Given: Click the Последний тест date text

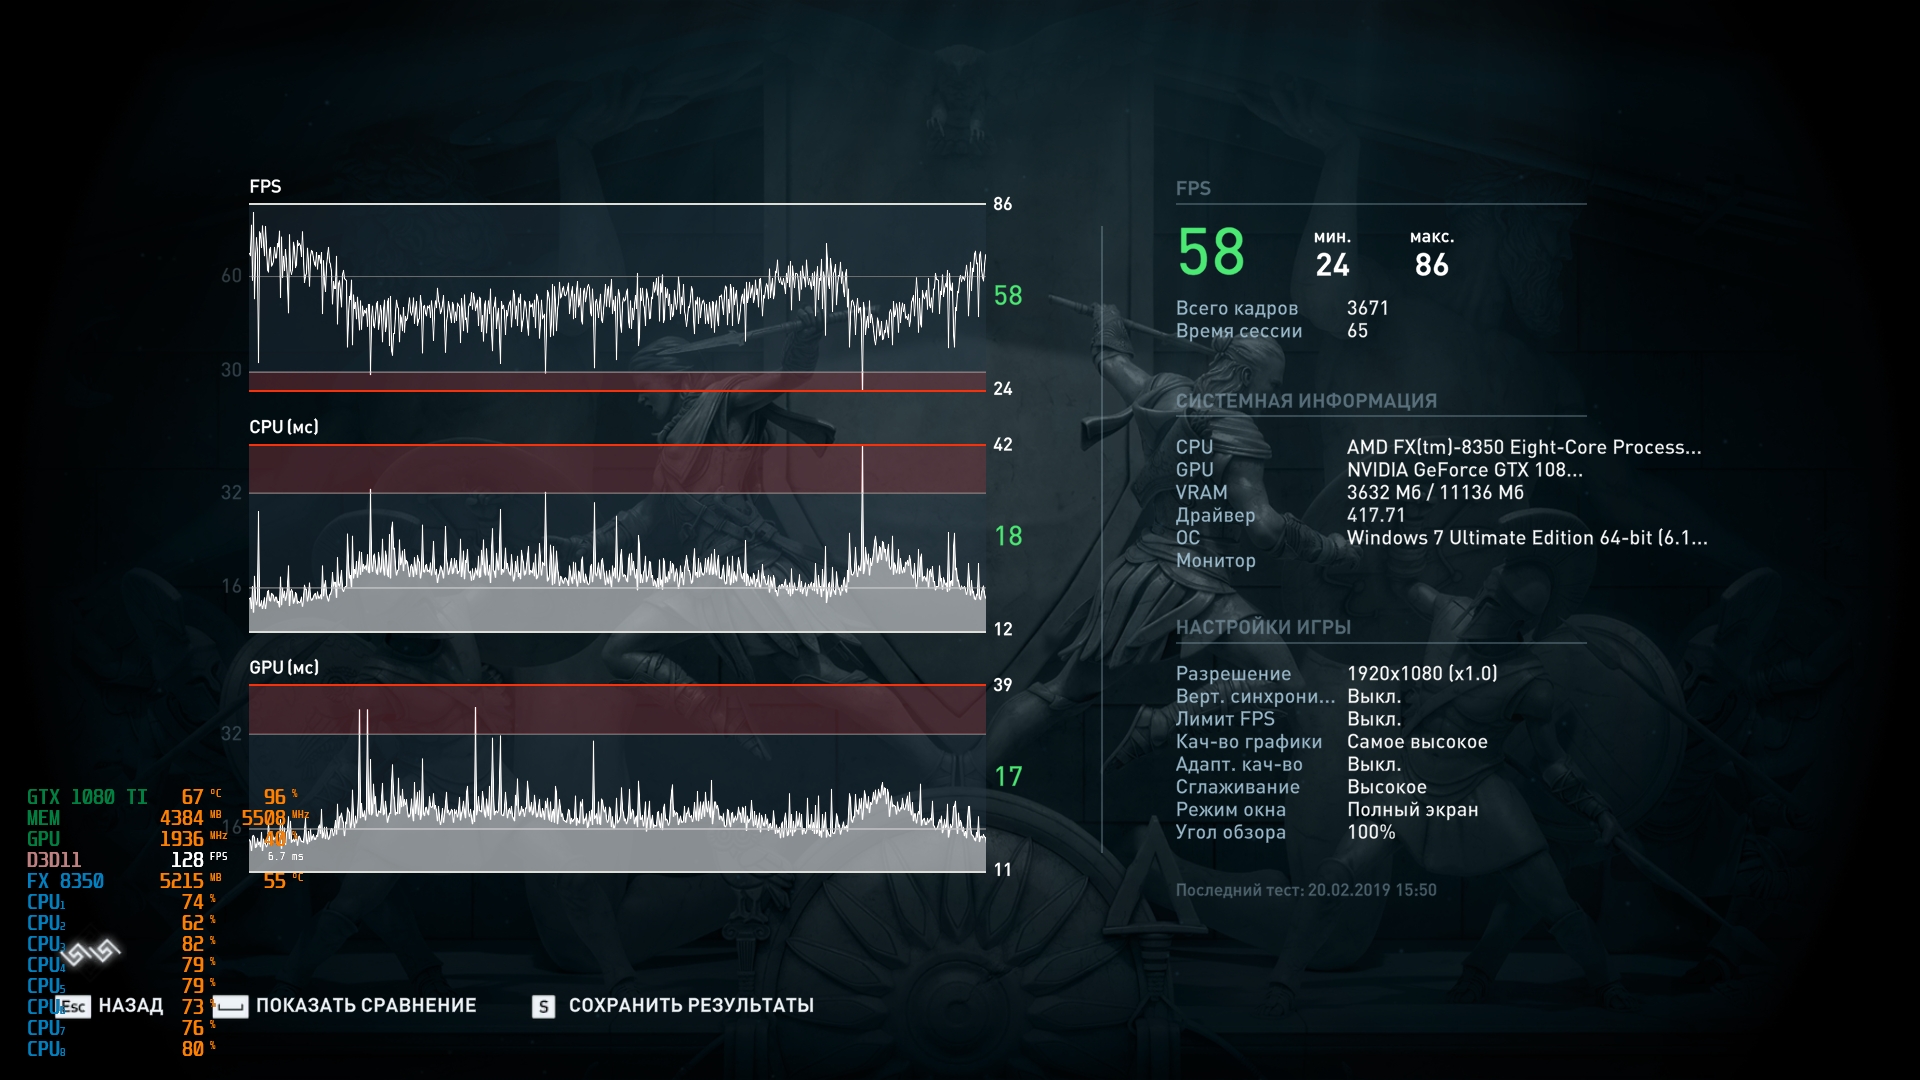Looking at the screenshot, I should 1306,890.
